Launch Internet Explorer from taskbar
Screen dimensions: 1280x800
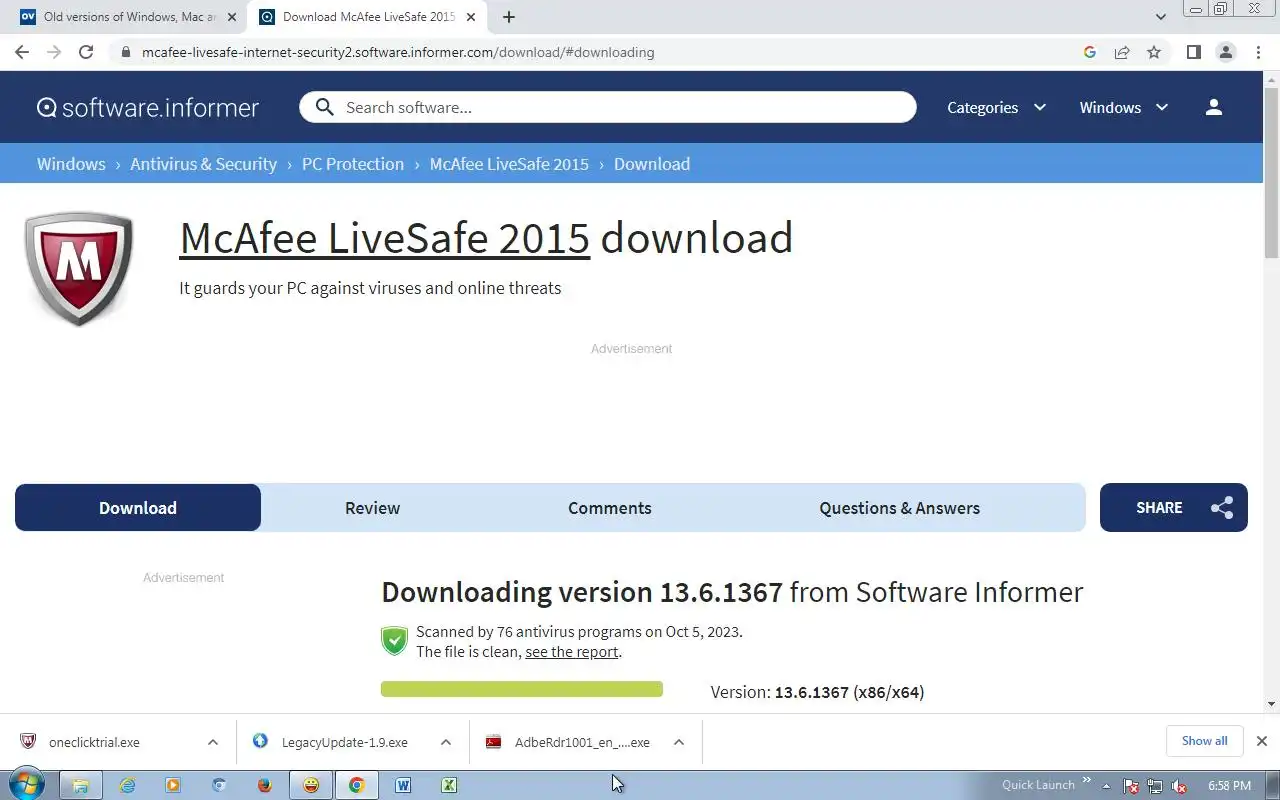127,785
